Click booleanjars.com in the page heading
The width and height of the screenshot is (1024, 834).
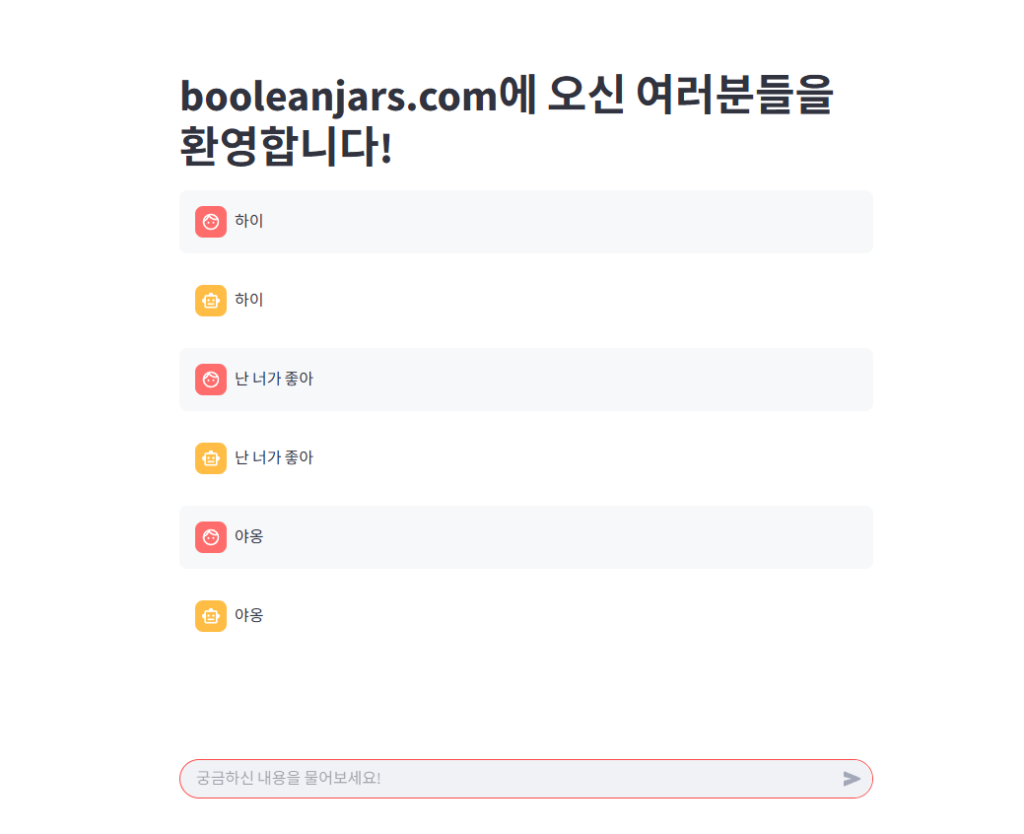pos(339,97)
